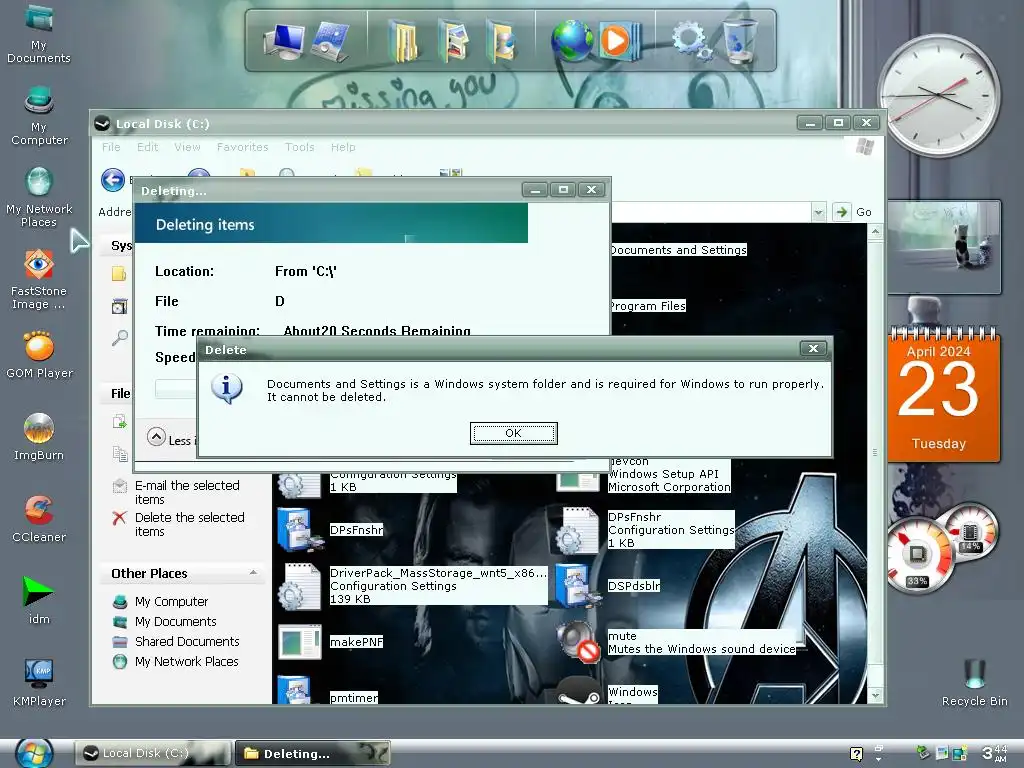The image size is (1024, 768).
Task: Open My Documents link in Other Places
Action: pyautogui.click(x=175, y=622)
